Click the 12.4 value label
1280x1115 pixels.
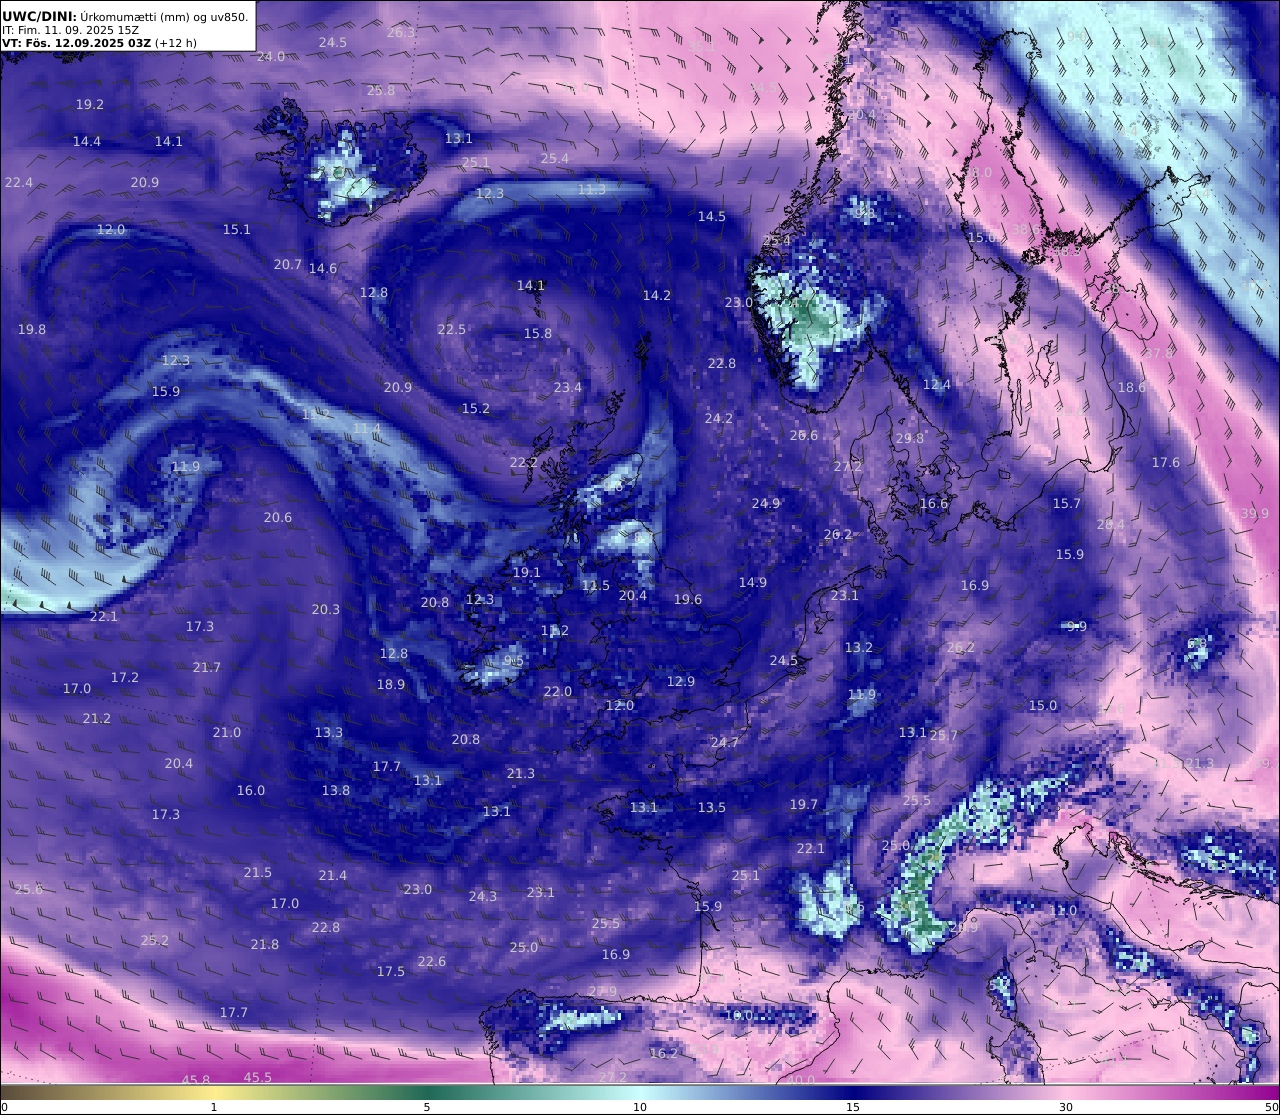coord(937,385)
